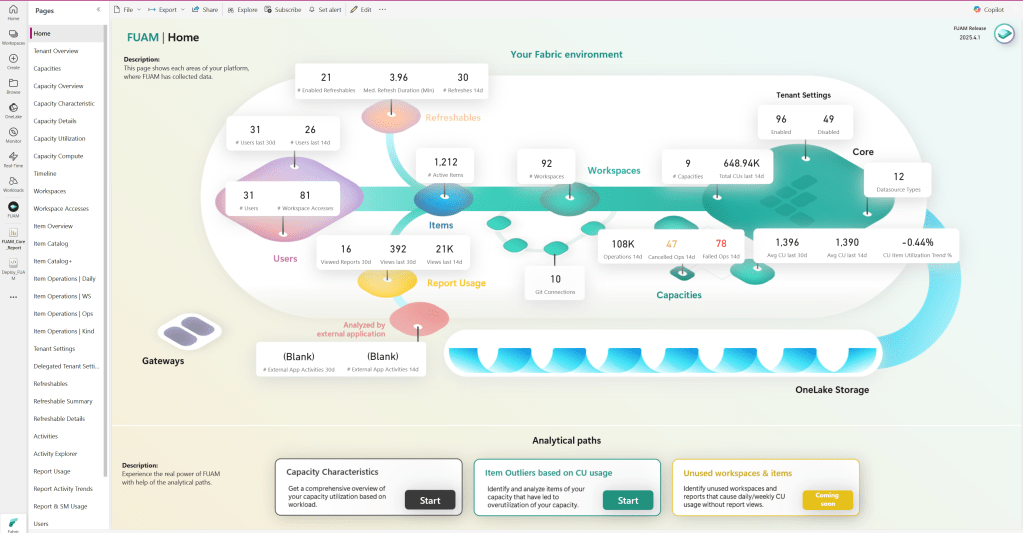This screenshot has height=533, width=1023.
Task: Open the Browse folder icon
Action: coord(13,84)
